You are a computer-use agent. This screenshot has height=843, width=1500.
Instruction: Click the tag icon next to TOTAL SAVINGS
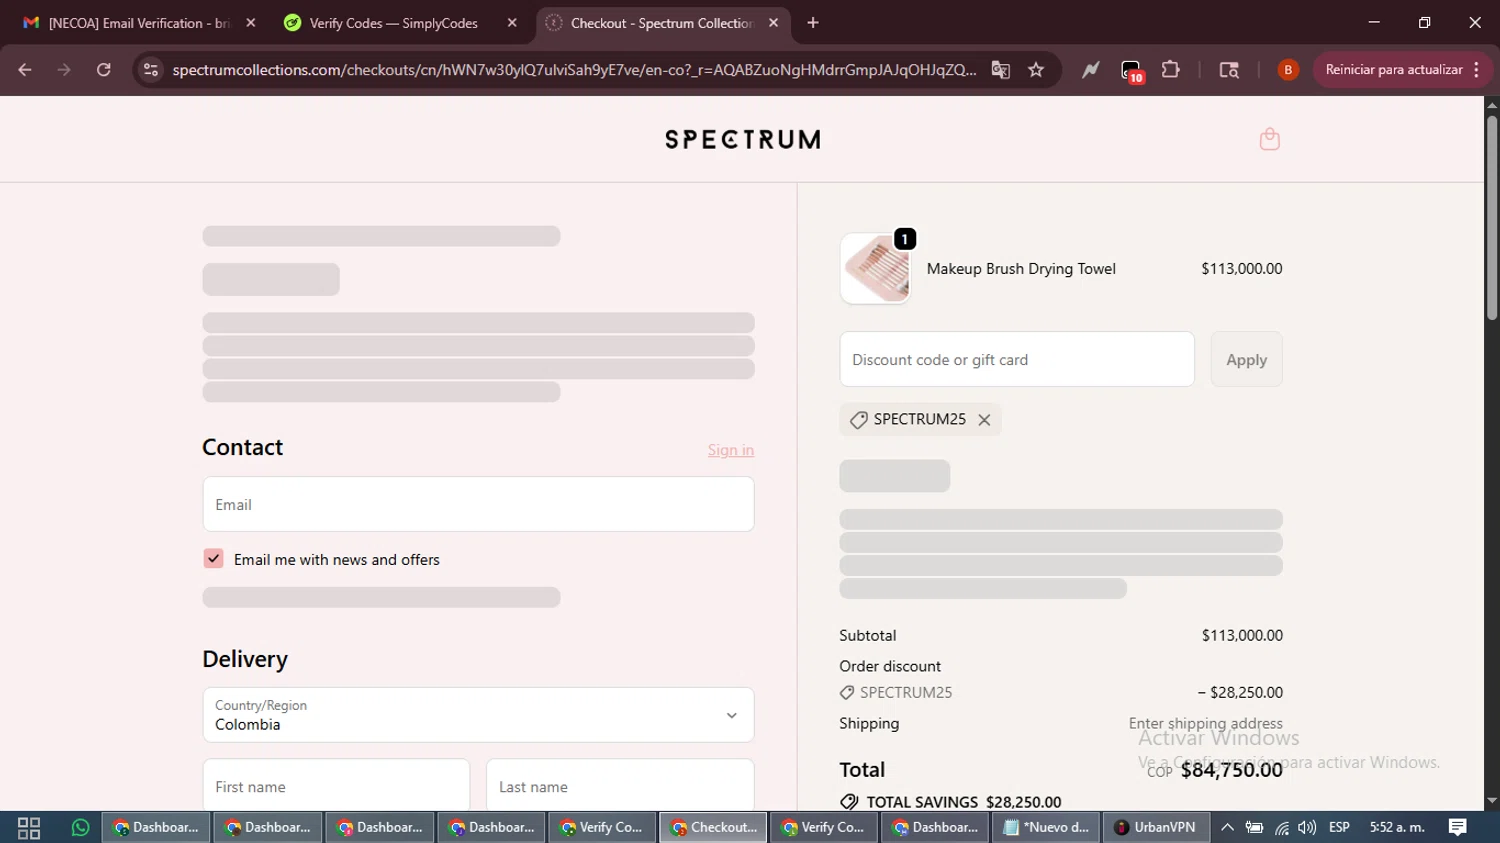pyautogui.click(x=849, y=802)
